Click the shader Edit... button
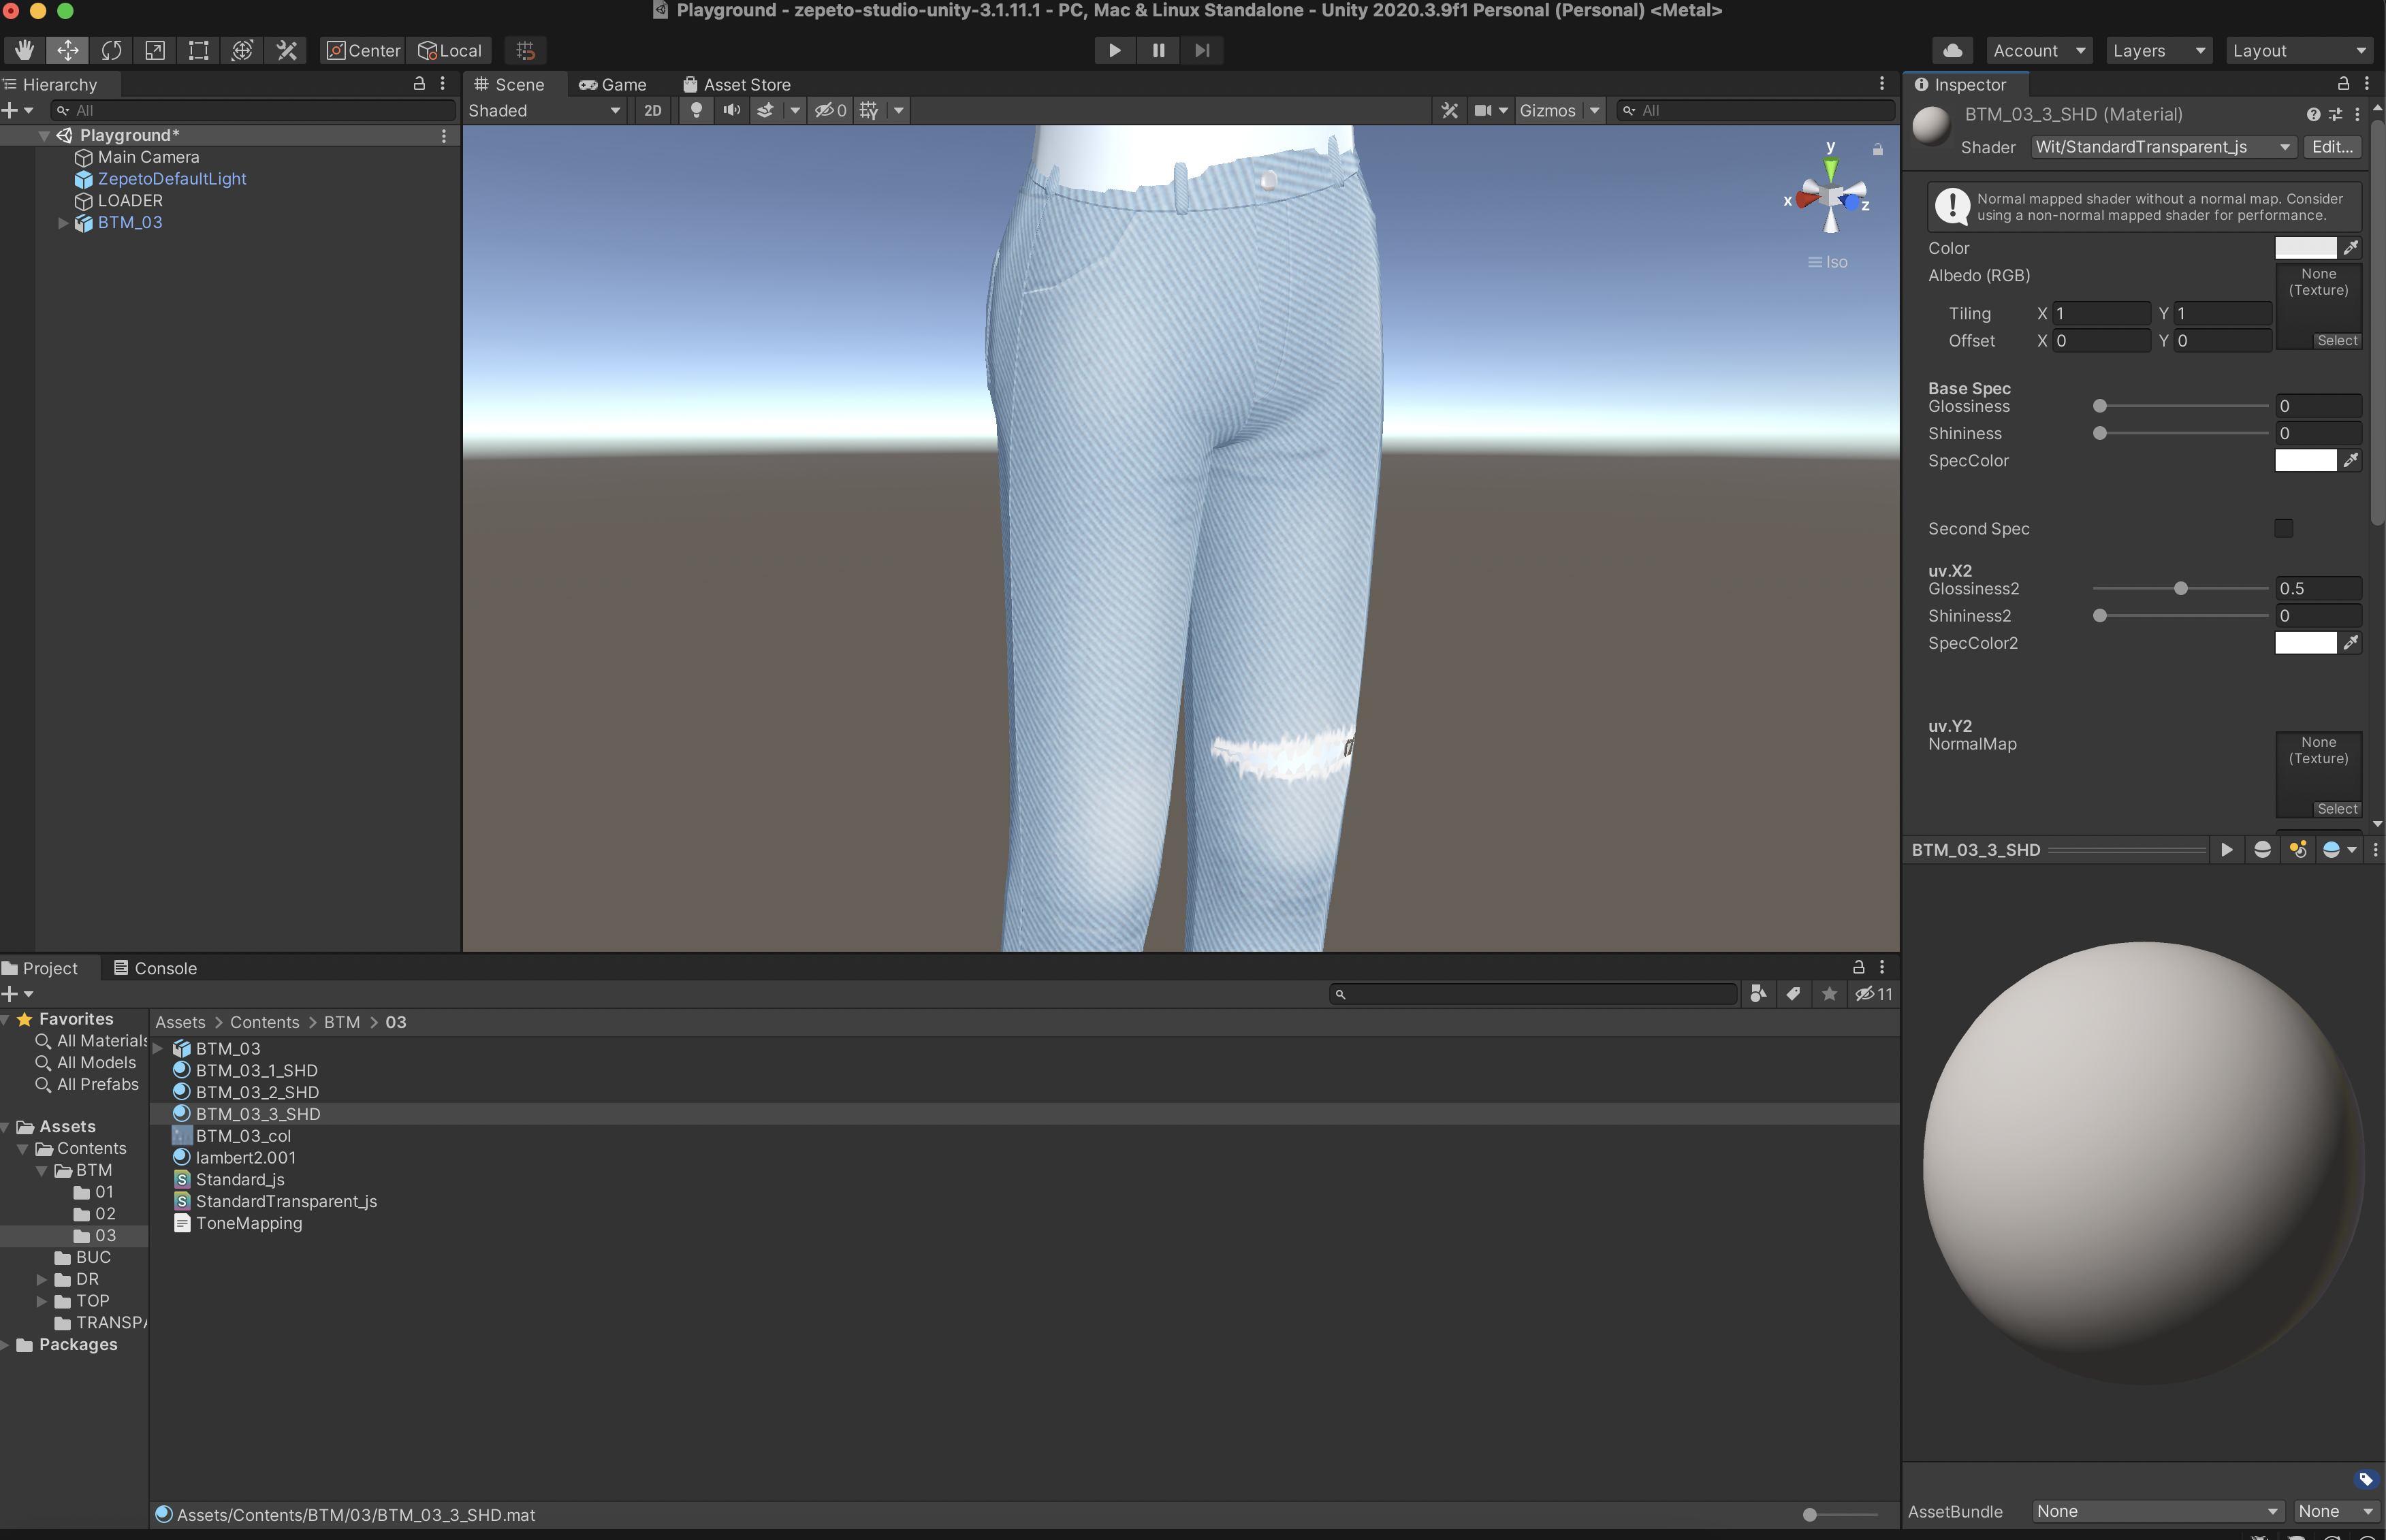The width and height of the screenshot is (2386, 1540). 2332,147
